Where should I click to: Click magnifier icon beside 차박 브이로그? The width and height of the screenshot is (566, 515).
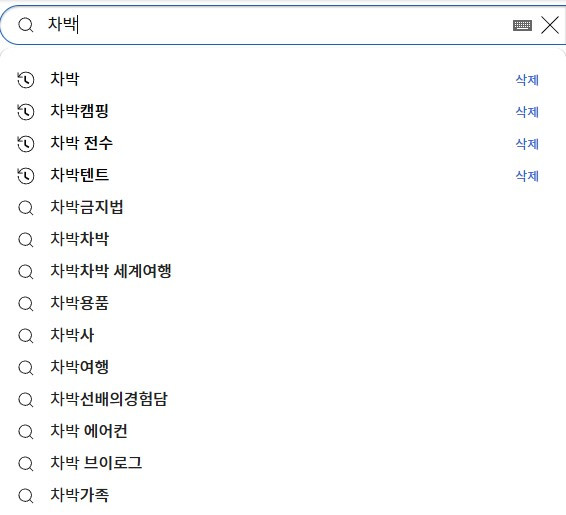[26, 464]
